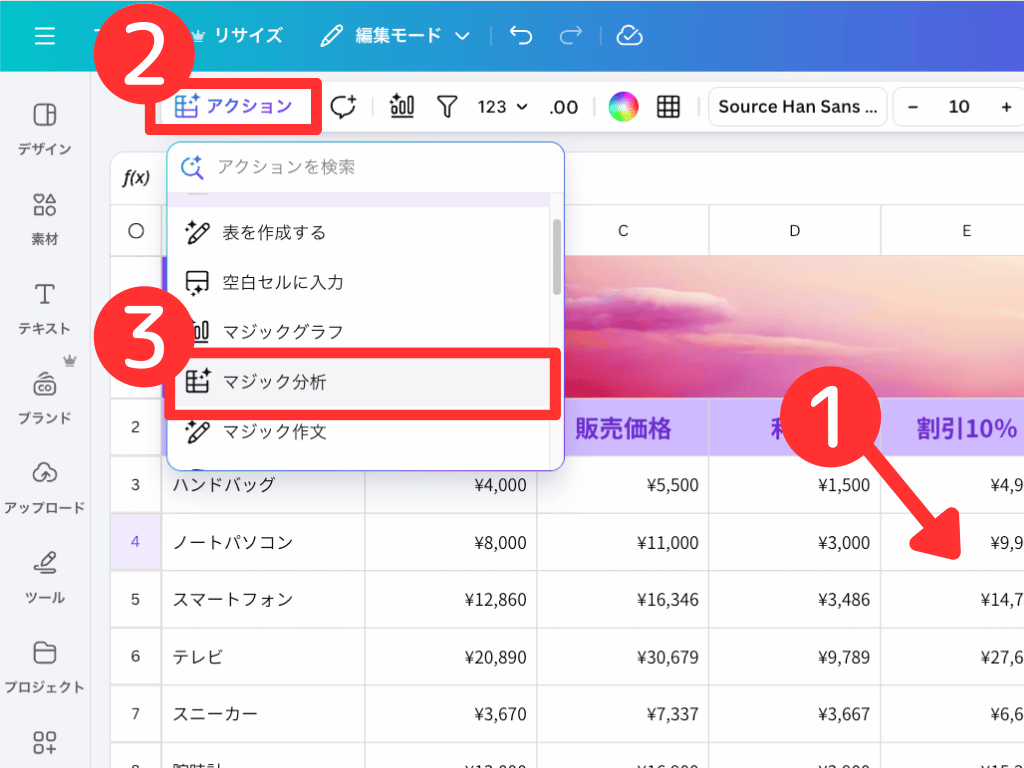The width and height of the screenshot is (1024, 768).
Task: Open the cell borders grid icon
Action: (x=668, y=107)
